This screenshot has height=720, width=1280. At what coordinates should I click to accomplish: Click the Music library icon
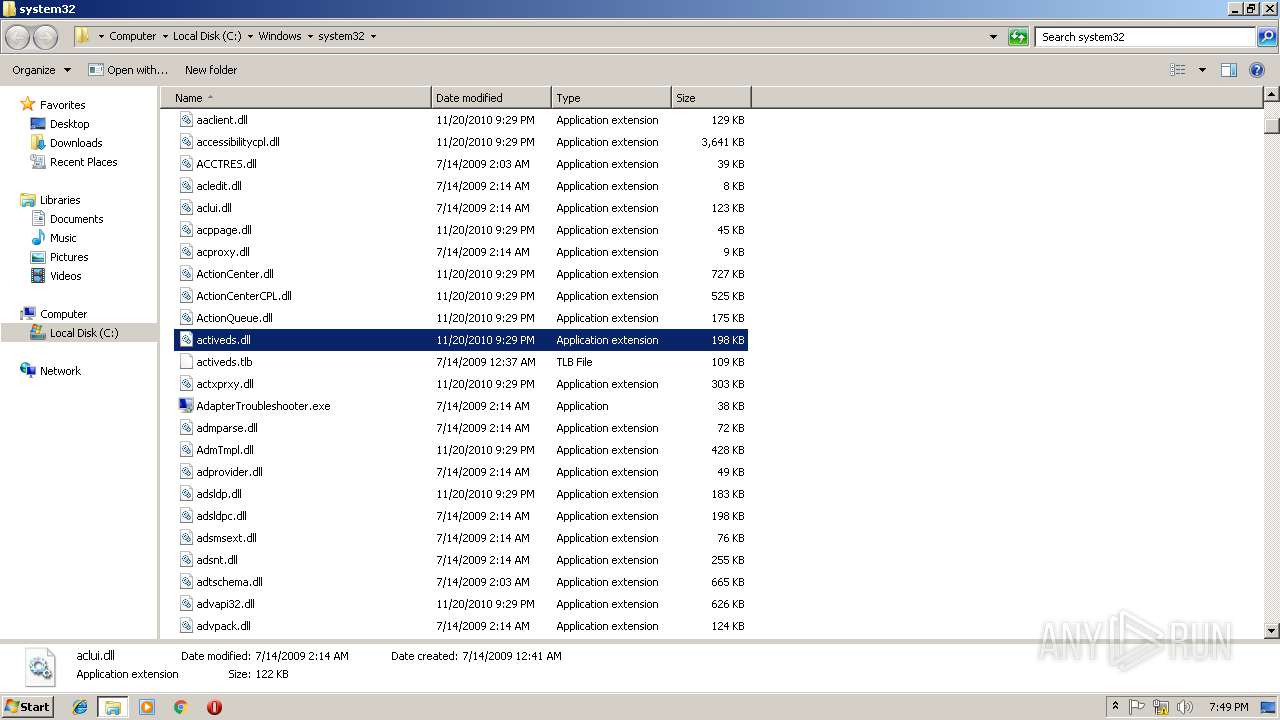[x=39, y=238]
